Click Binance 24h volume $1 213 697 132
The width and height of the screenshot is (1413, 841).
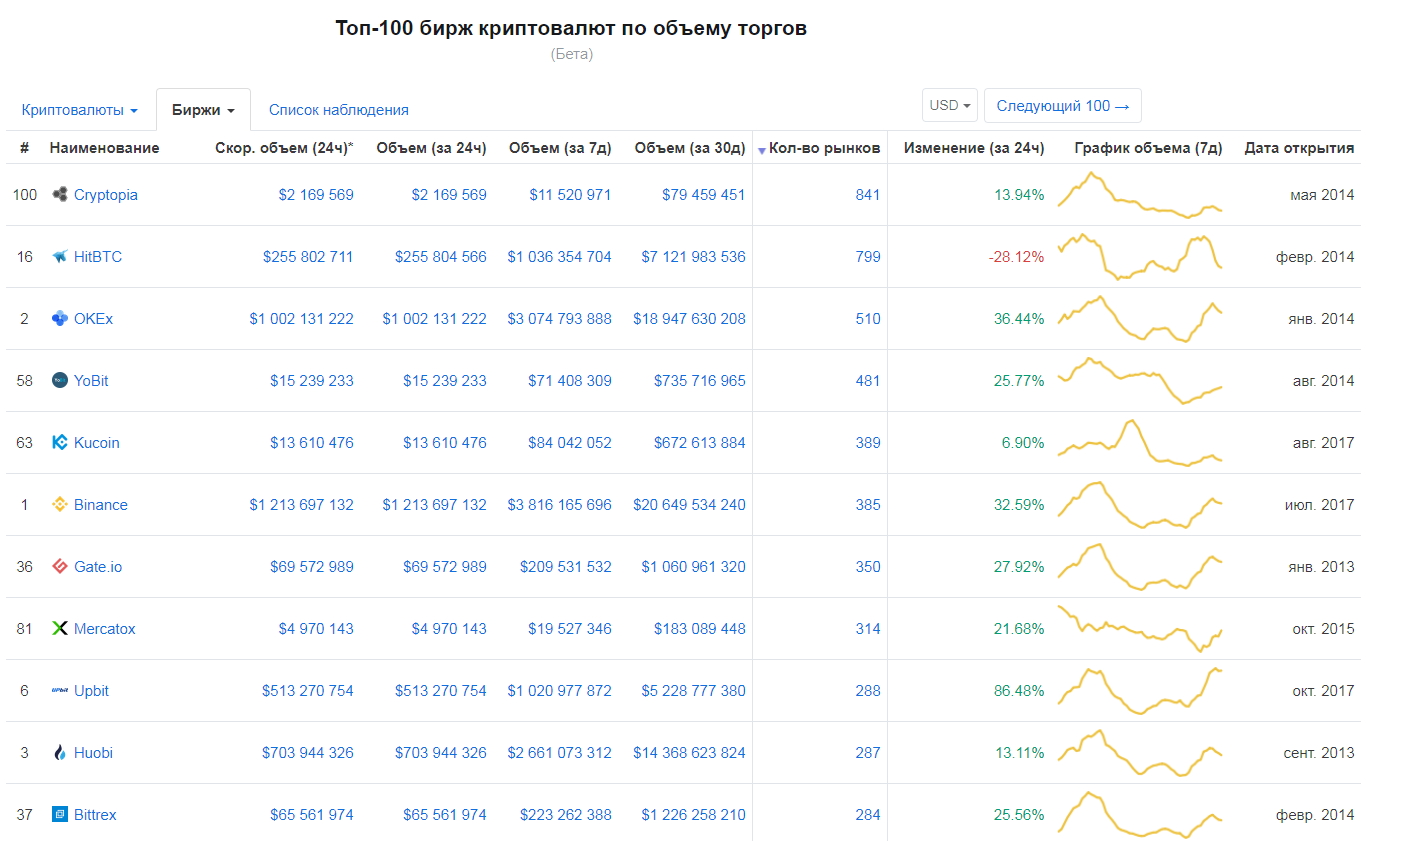point(434,505)
